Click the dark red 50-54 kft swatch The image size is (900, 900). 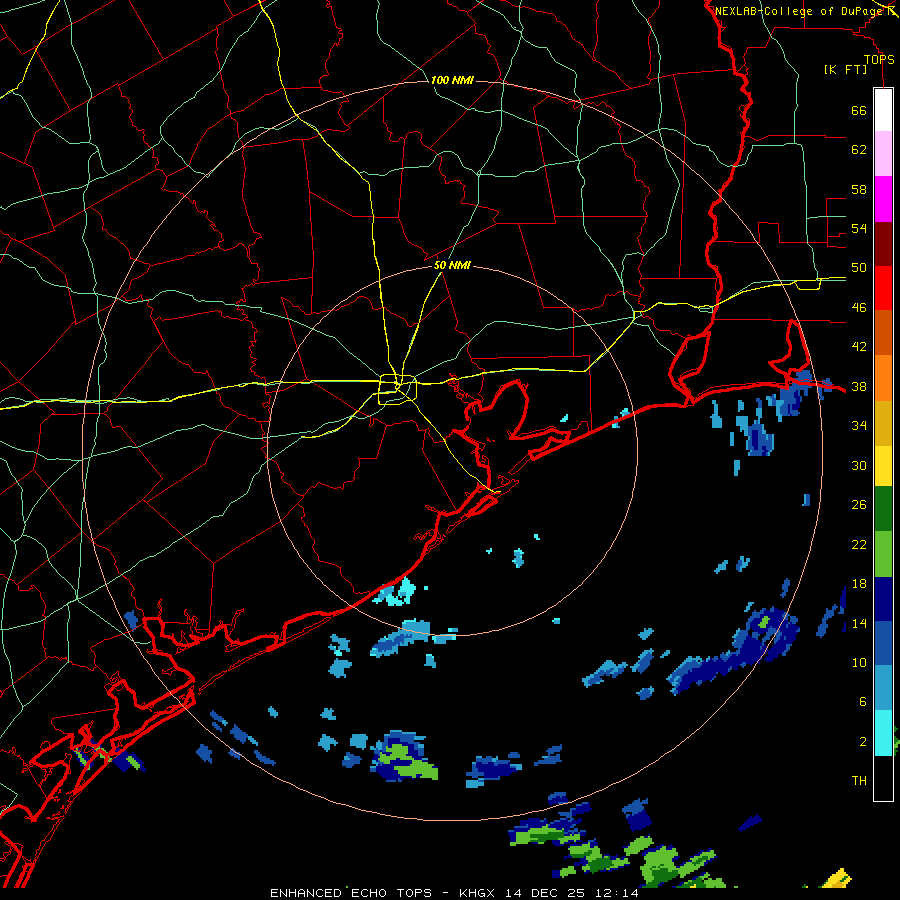coord(883,244)
